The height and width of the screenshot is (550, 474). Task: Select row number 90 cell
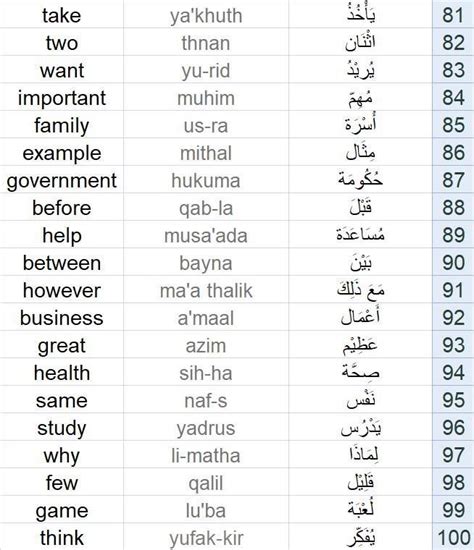(x=453, y=262)
